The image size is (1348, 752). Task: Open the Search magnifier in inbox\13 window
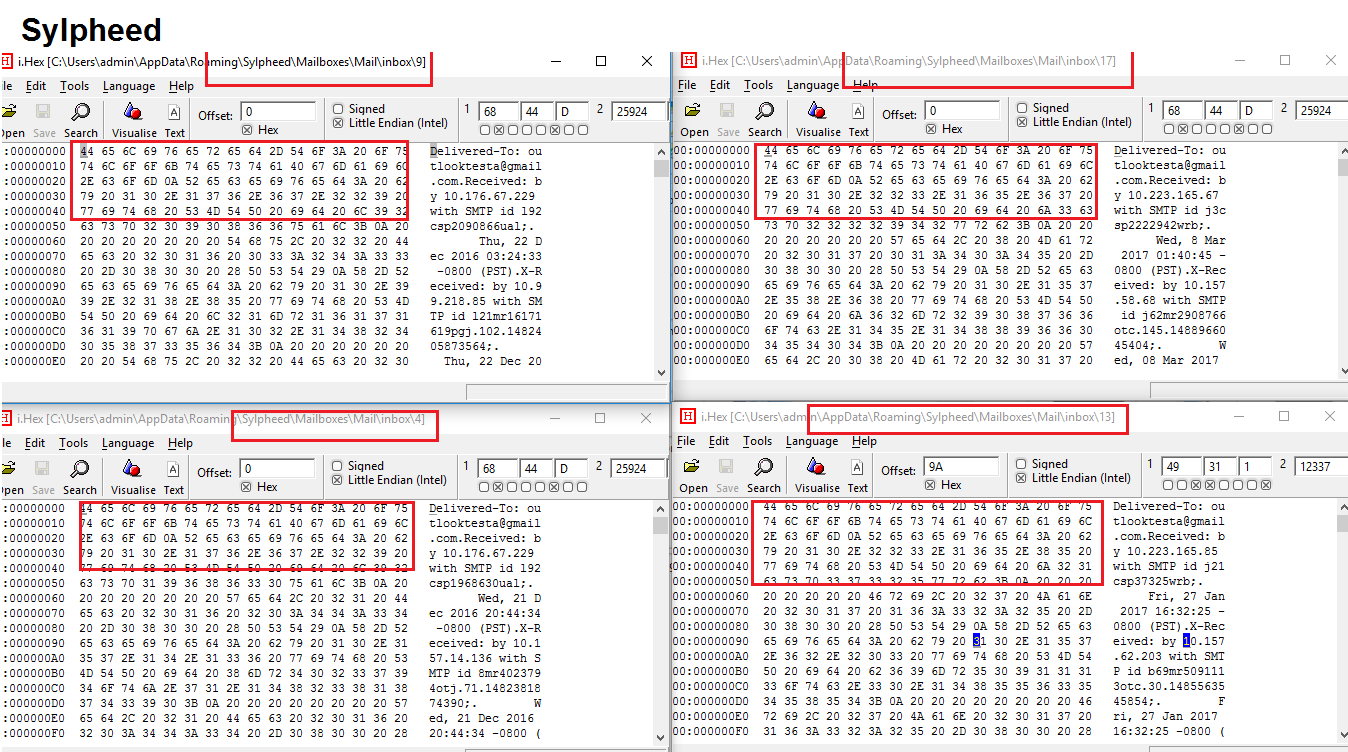[764, 467]
